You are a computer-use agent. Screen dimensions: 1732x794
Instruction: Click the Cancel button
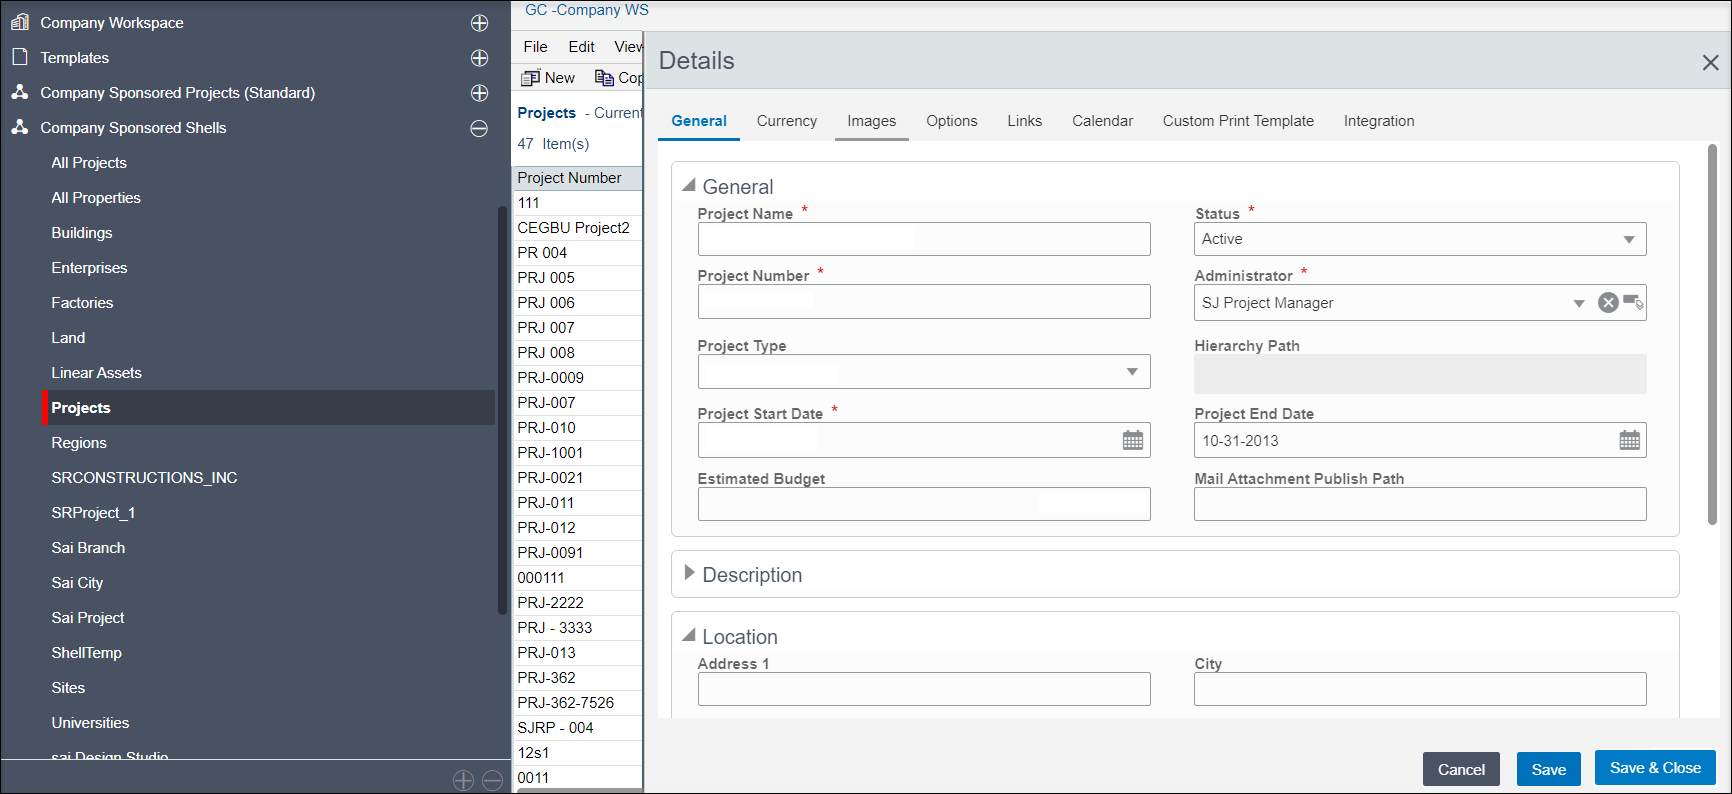[1461, 769]
